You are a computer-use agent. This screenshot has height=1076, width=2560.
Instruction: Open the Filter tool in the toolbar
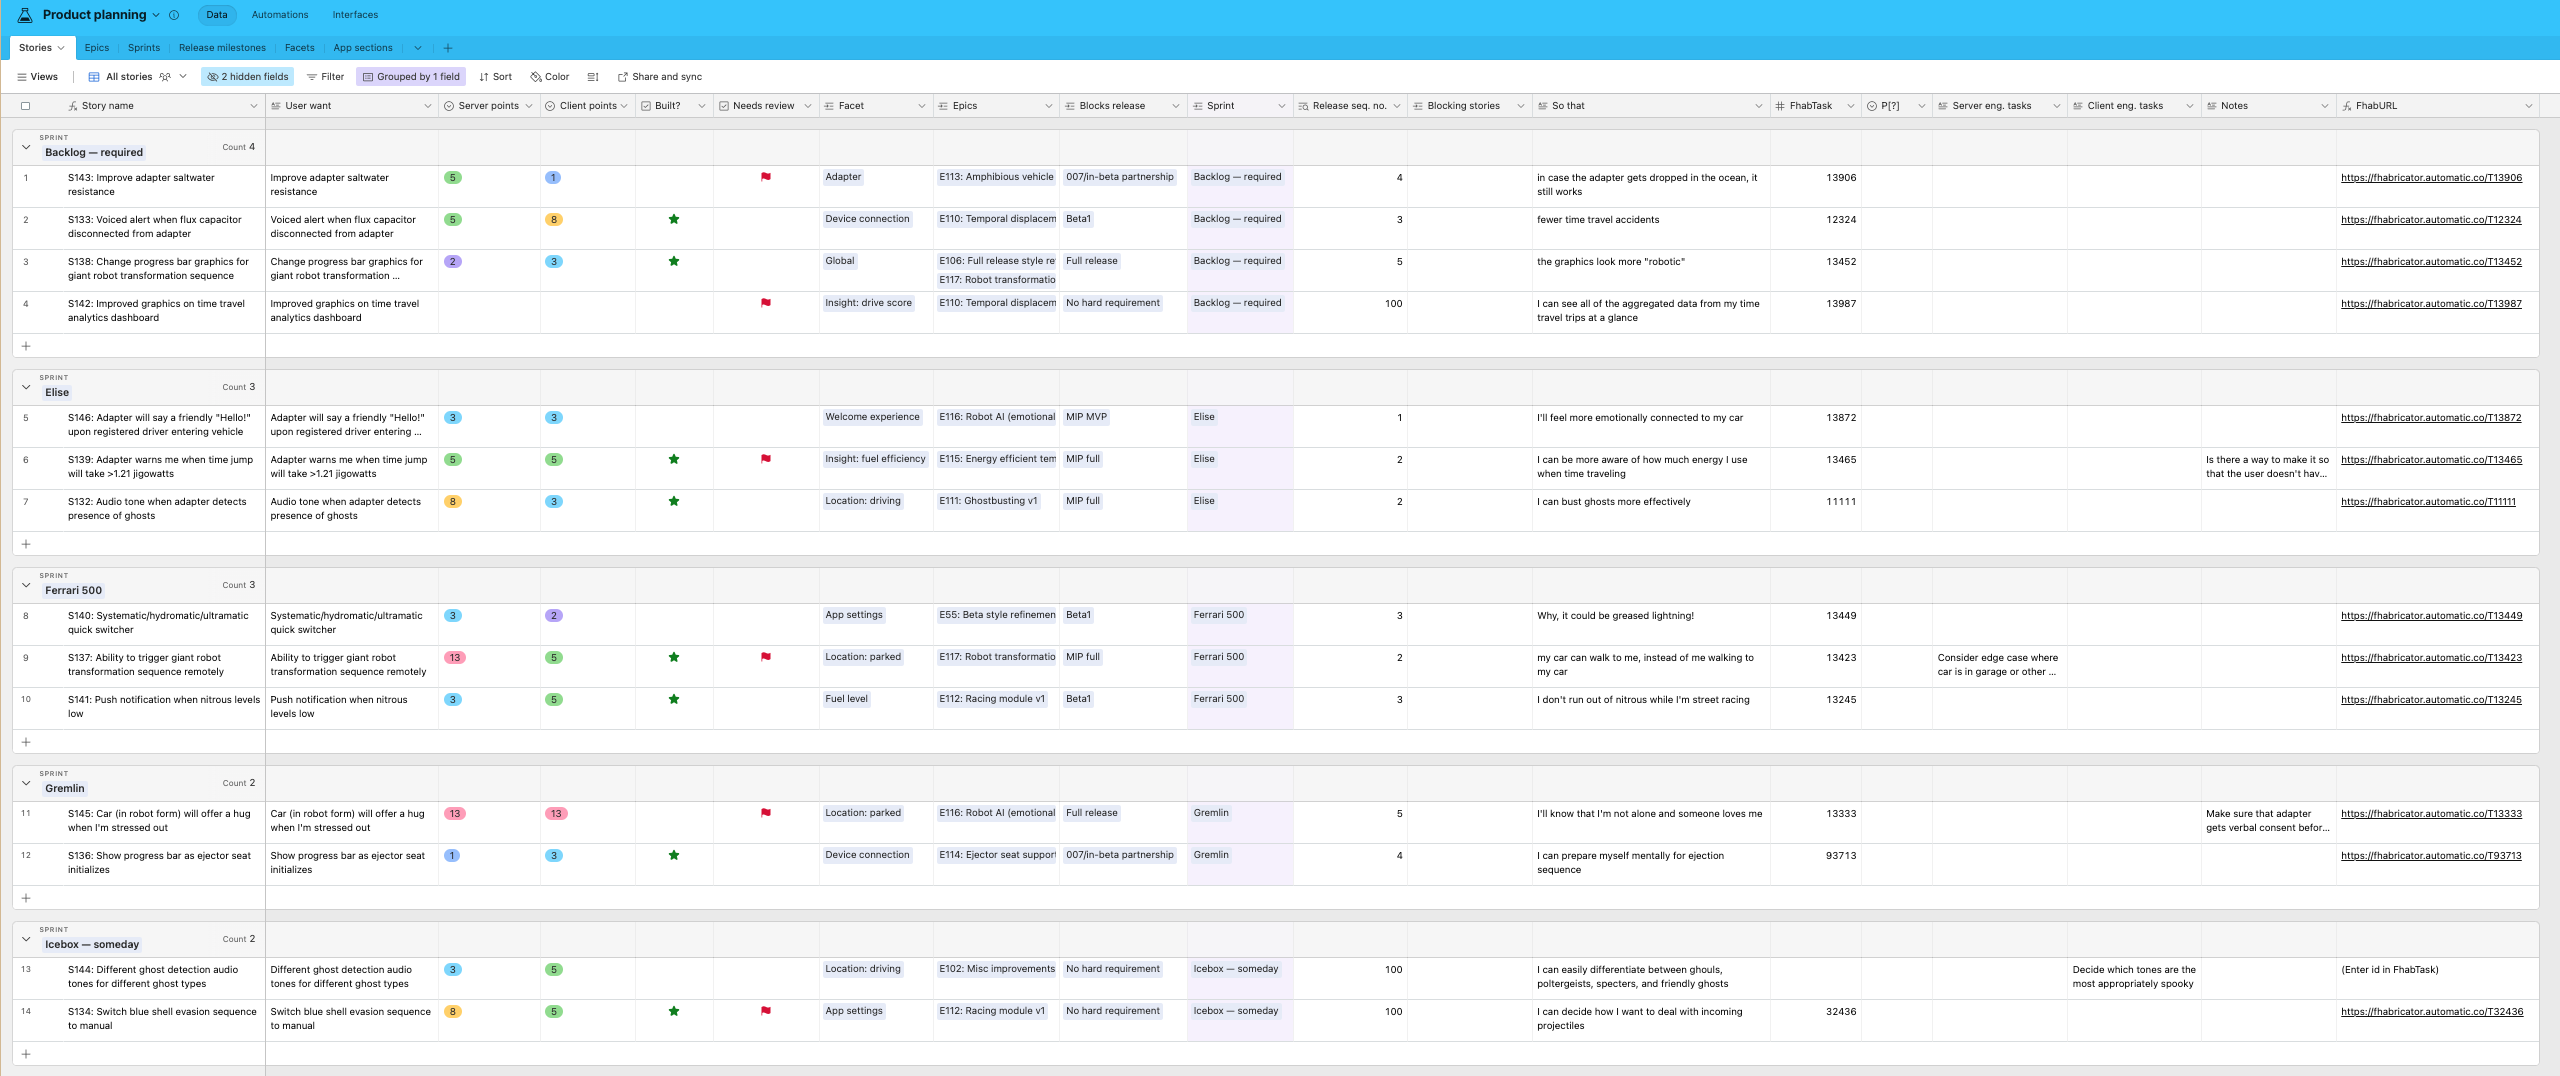325,77
